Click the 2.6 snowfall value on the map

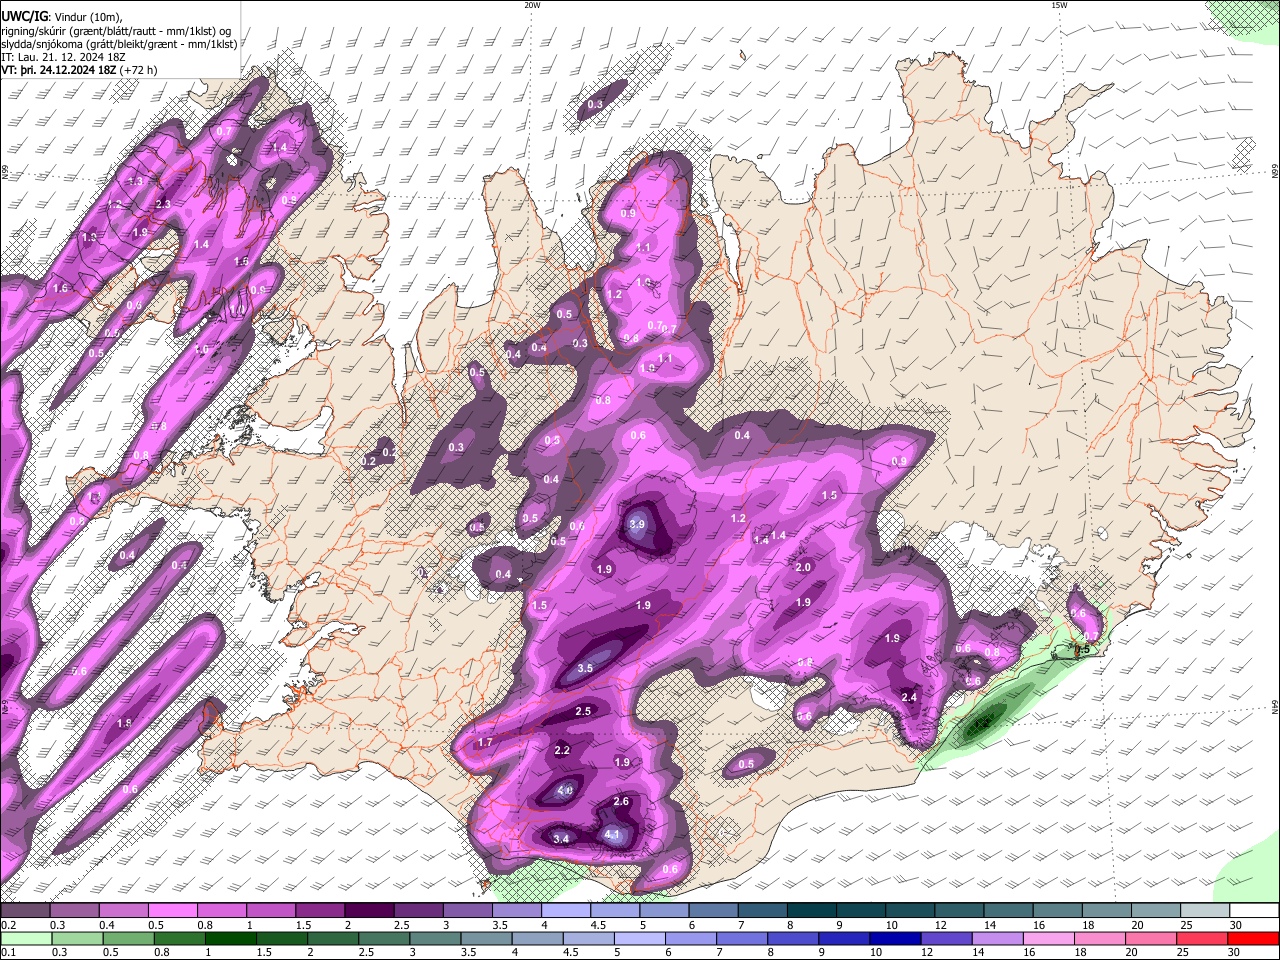[621, 801]
